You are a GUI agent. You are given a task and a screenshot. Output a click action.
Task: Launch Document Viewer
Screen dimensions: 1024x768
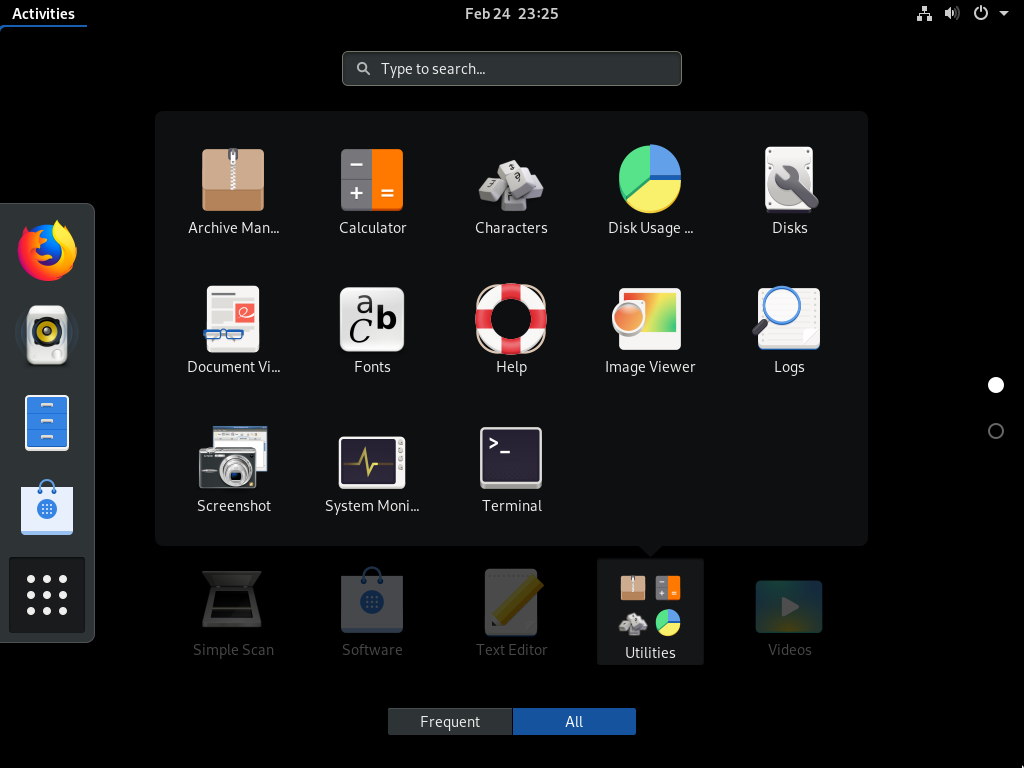(233, 330)
